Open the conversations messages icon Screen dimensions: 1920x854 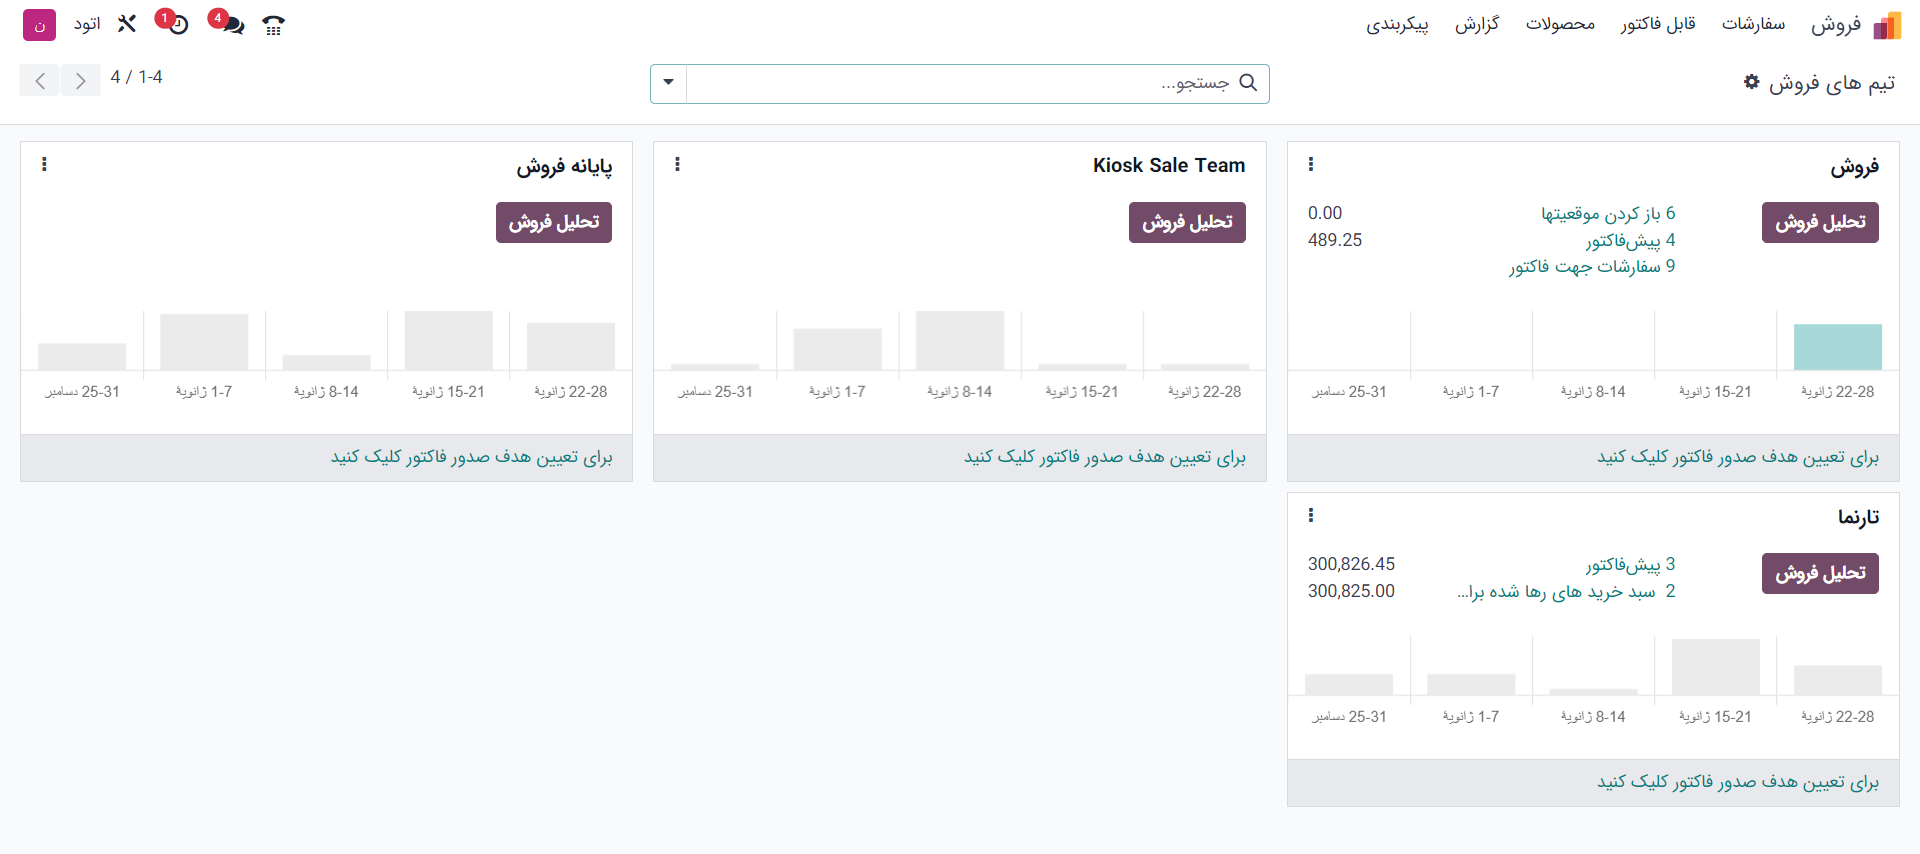pyautogui.click(x=231, y=24)
